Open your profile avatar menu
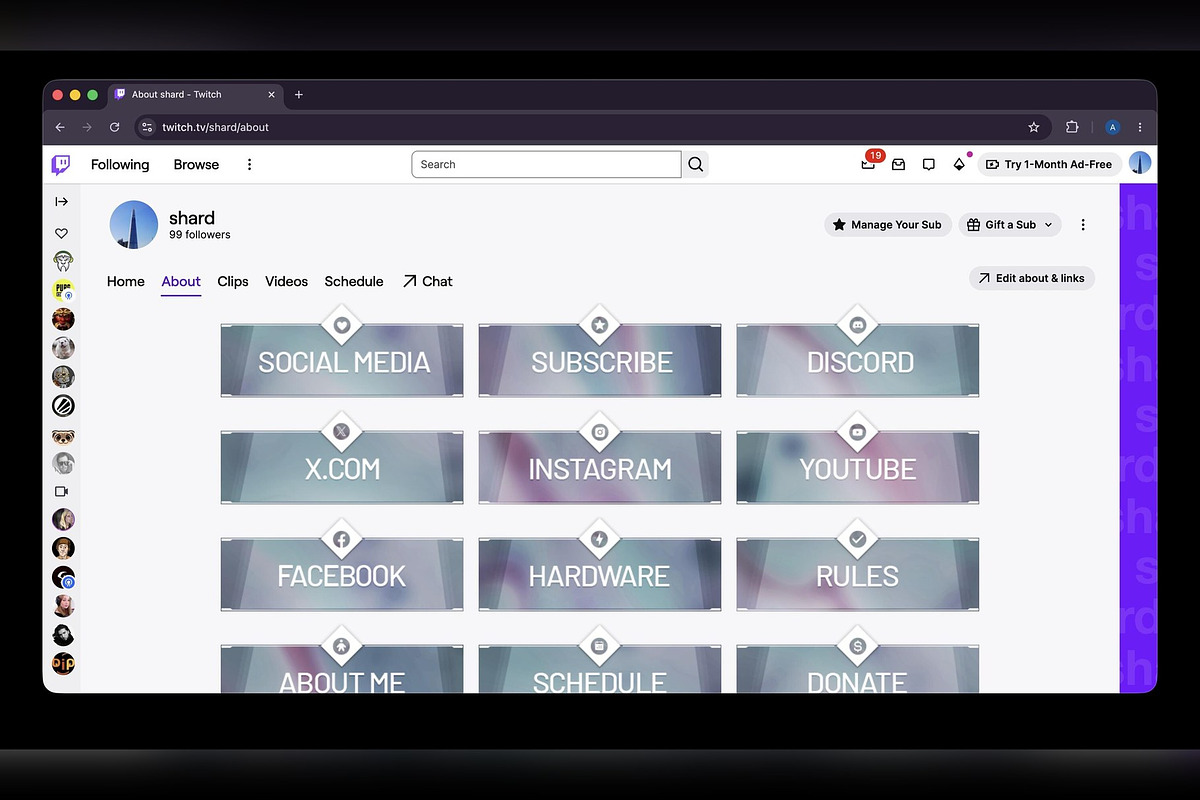The height and width of the screenshot is (800, 1200). coord(1140,164)
